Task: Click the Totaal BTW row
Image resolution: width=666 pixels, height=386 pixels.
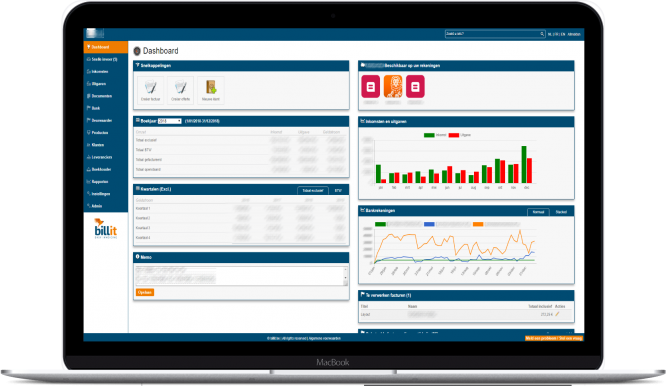Action: tap(241, 150)
